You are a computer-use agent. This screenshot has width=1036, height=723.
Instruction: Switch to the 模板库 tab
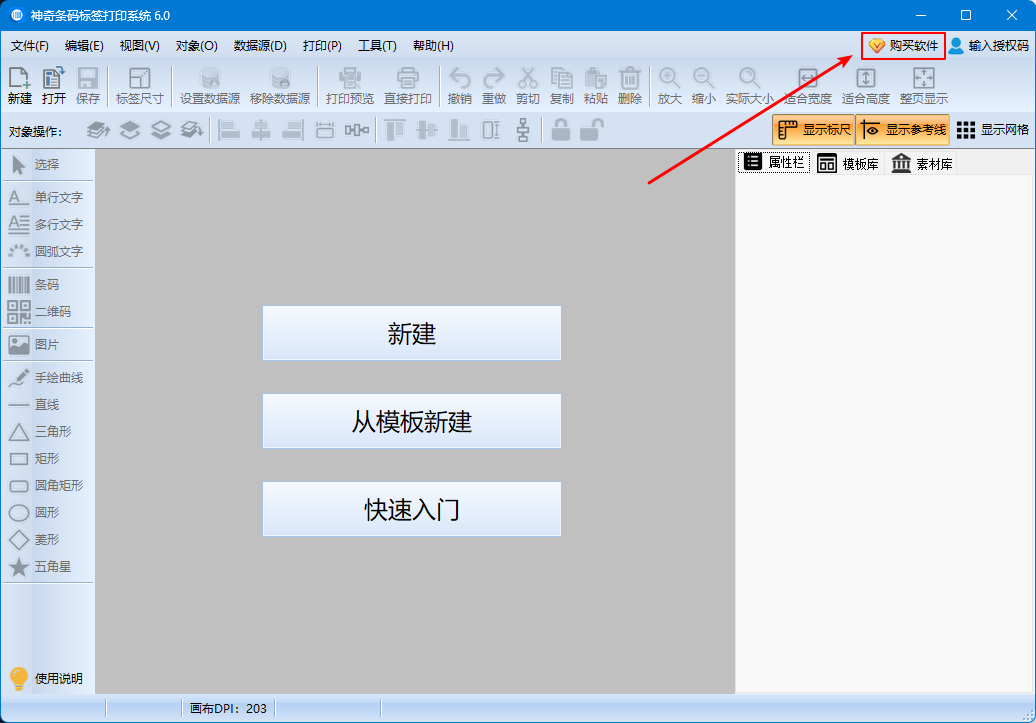coord(848,163)
